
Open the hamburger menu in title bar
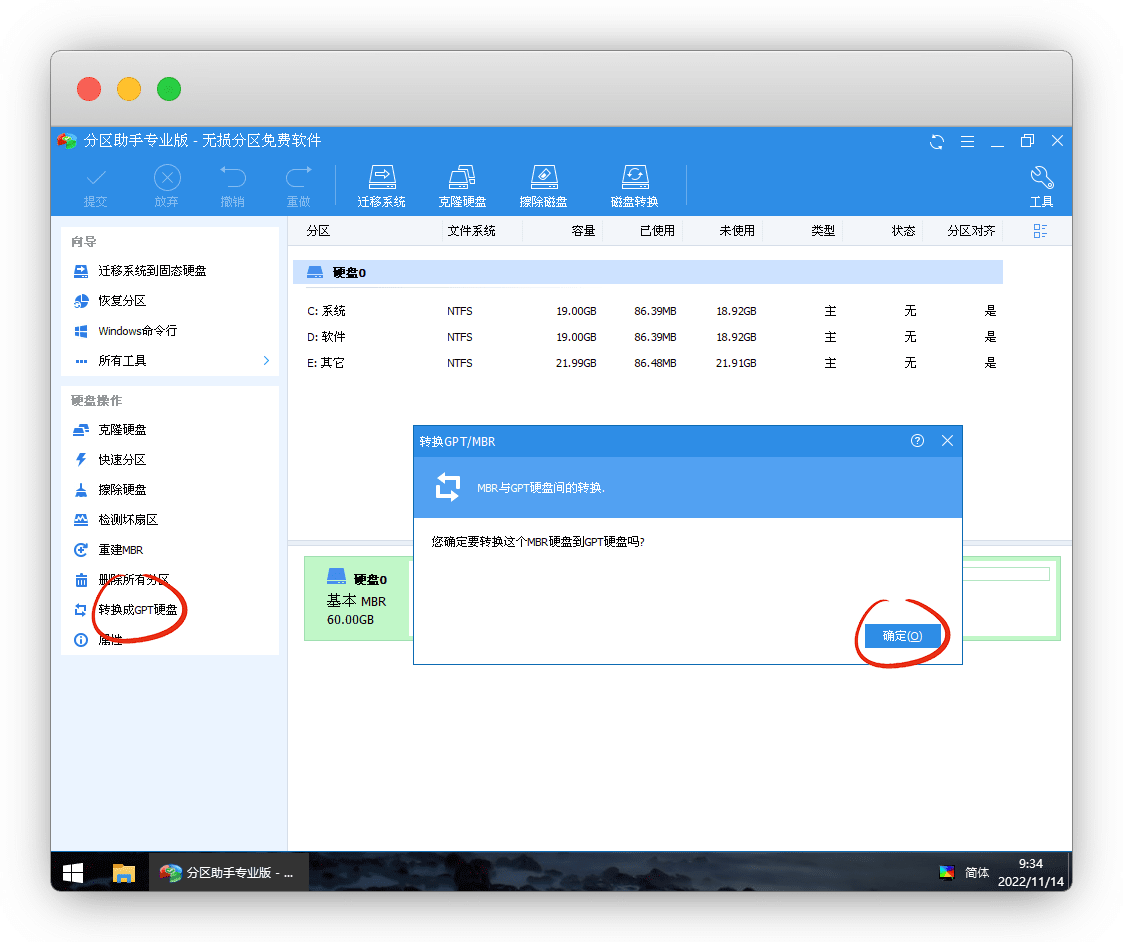[967, 141]
